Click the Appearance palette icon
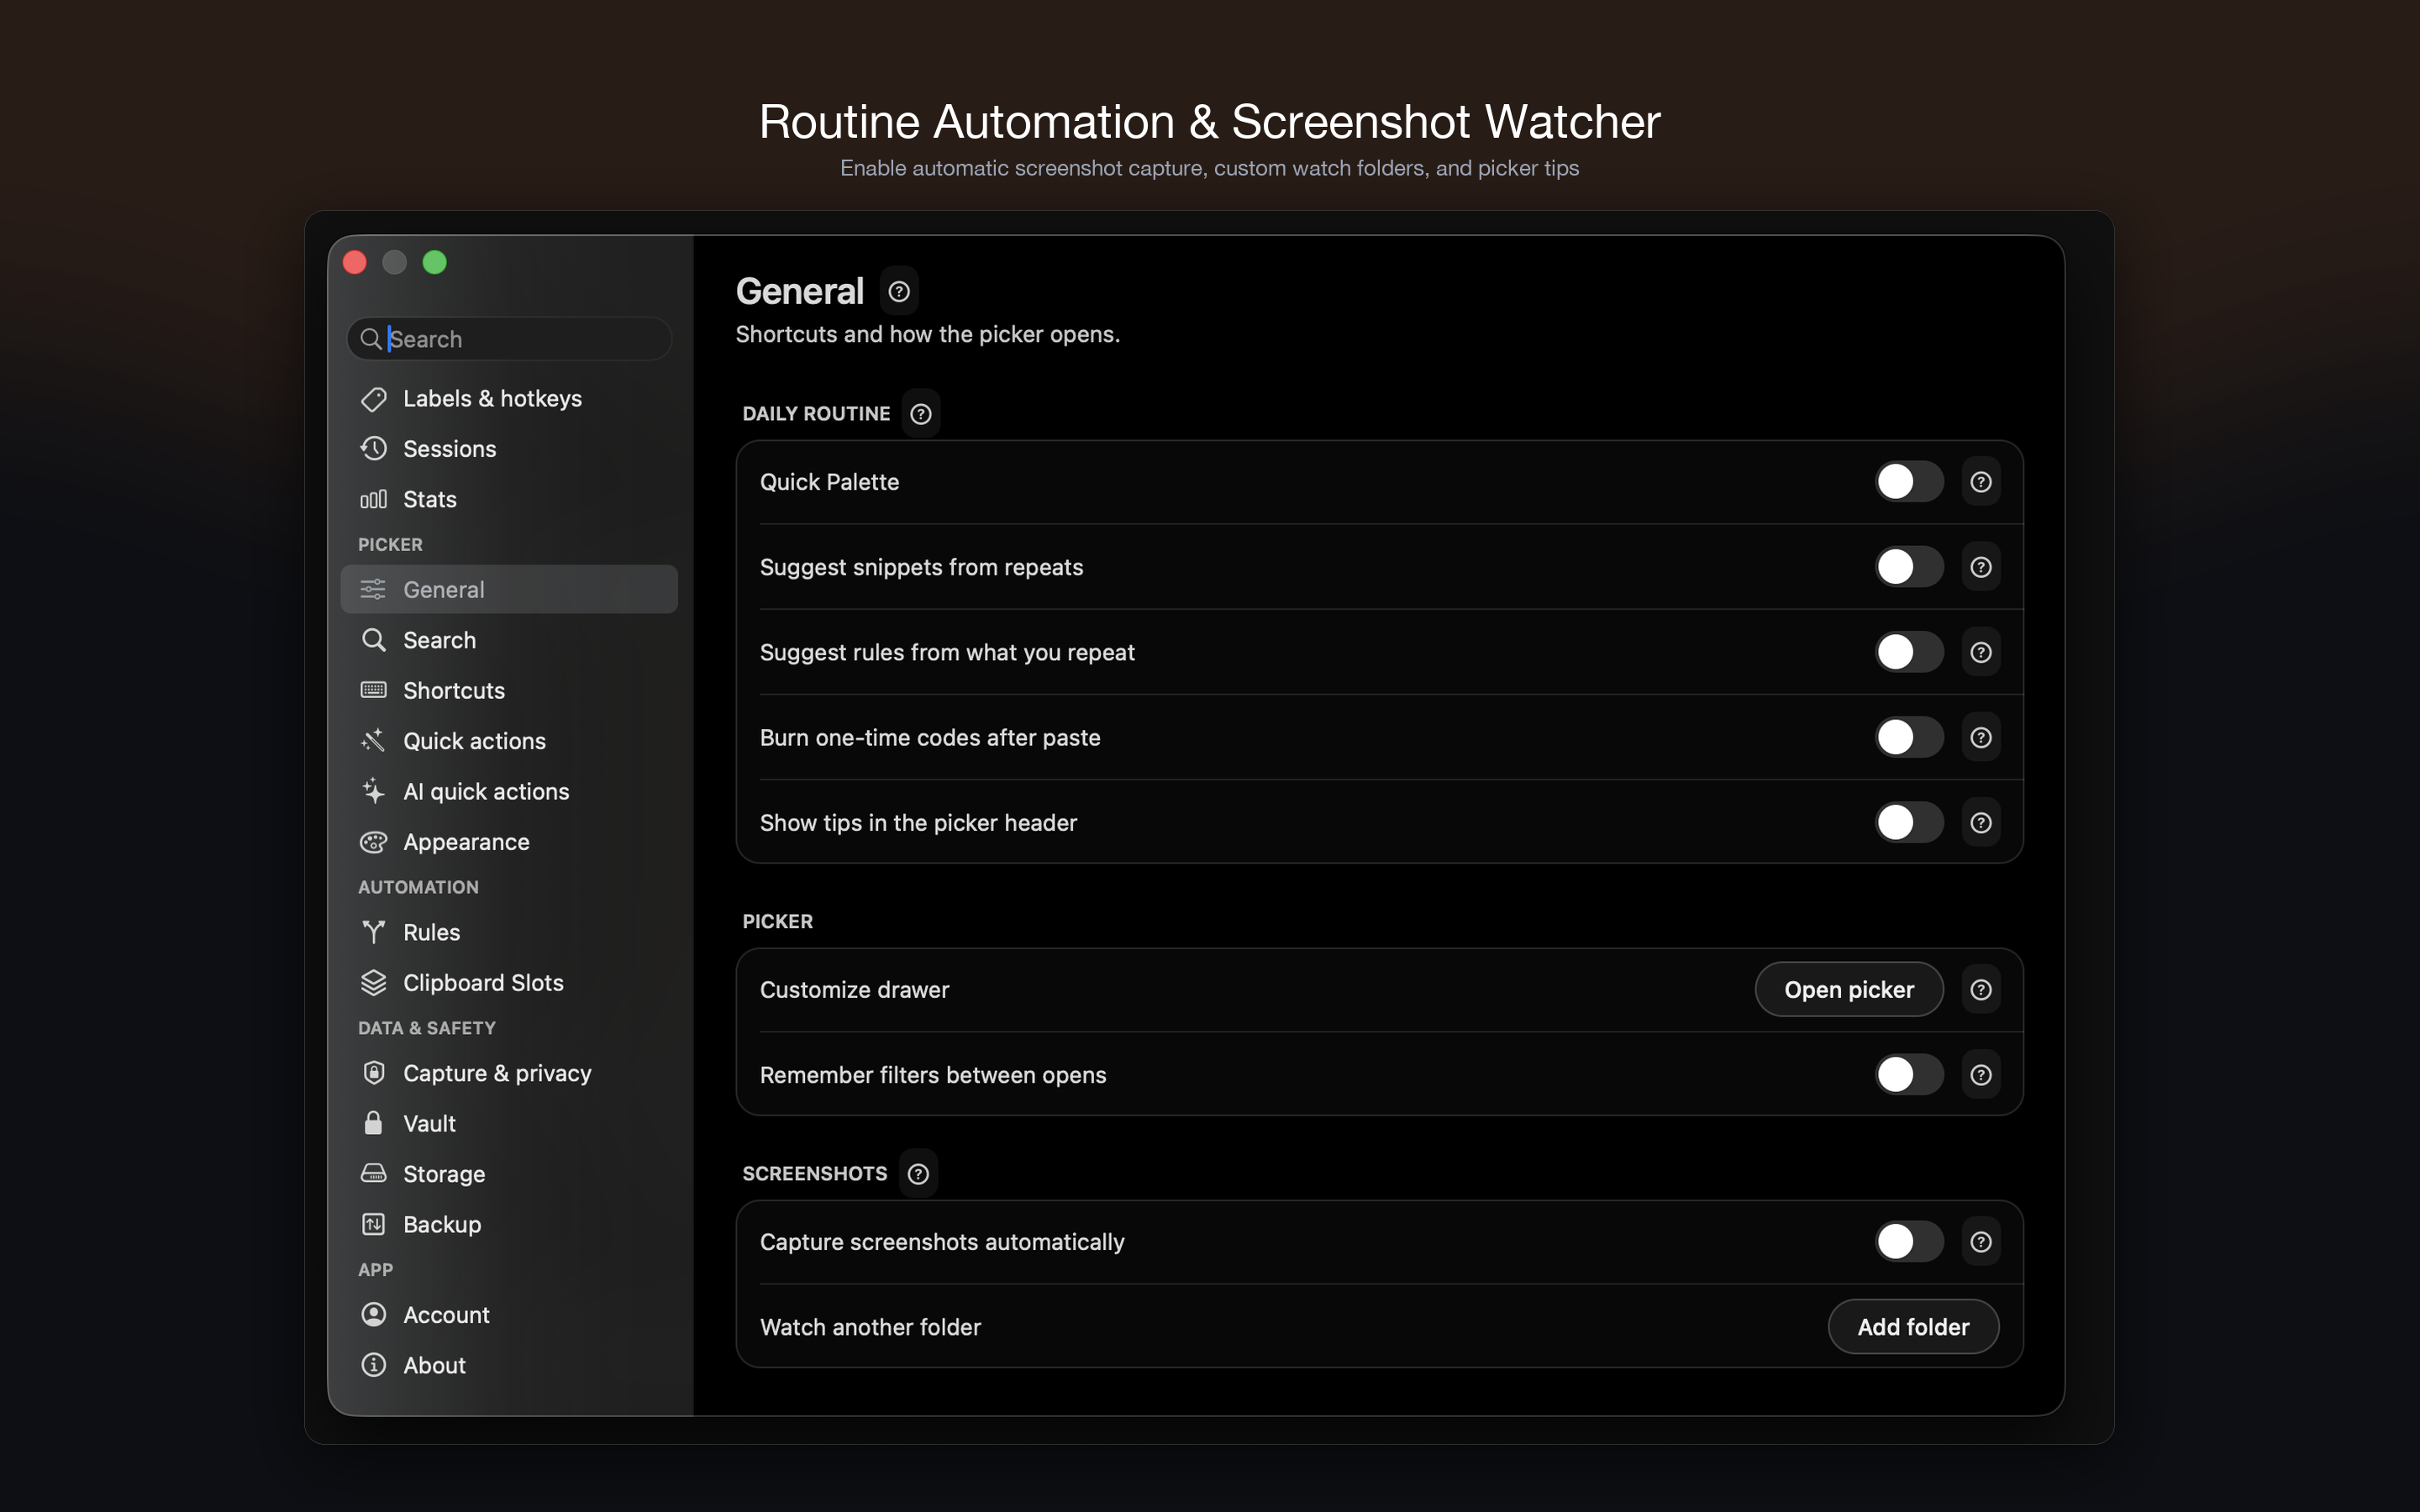Image resolution: width=2420 pixels, height=1512 pixels. click(x=373, y=842)
